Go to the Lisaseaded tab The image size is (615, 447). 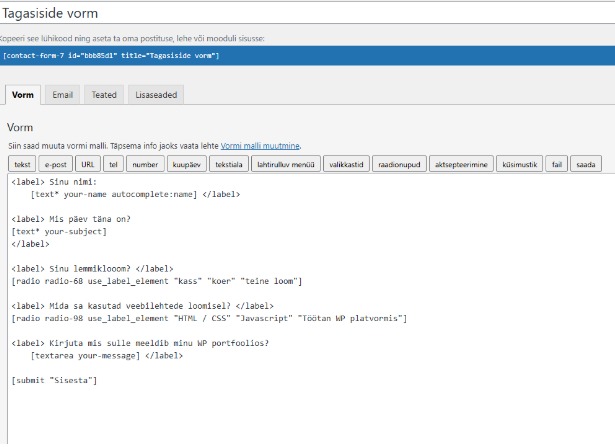click(x=156, y=95)
